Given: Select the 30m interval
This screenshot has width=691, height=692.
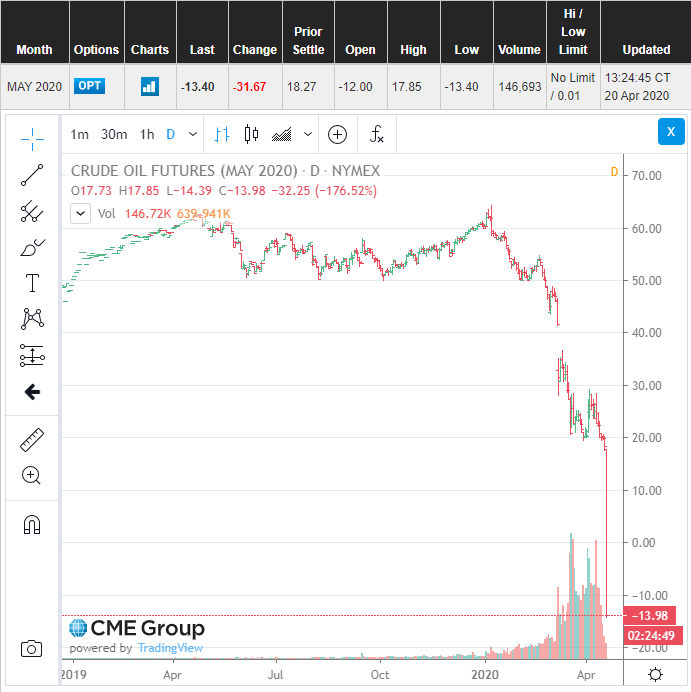Looking at the screenshot, I should pyautogui.click(x=114, y=134).
